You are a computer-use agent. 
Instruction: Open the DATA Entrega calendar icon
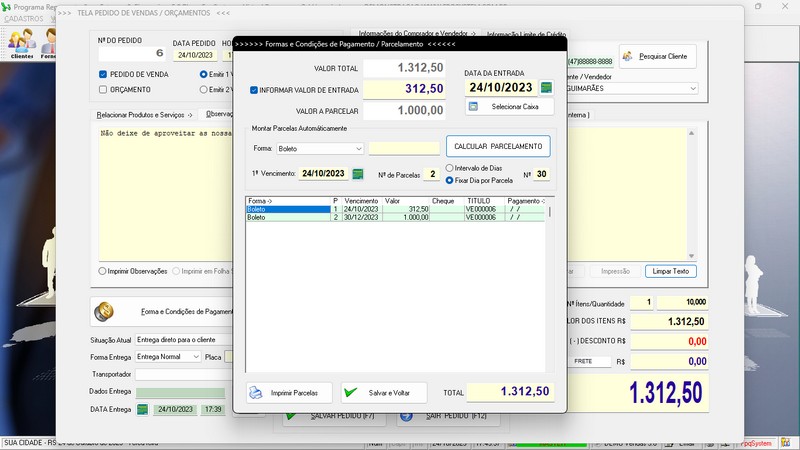[x=143, y=409]
